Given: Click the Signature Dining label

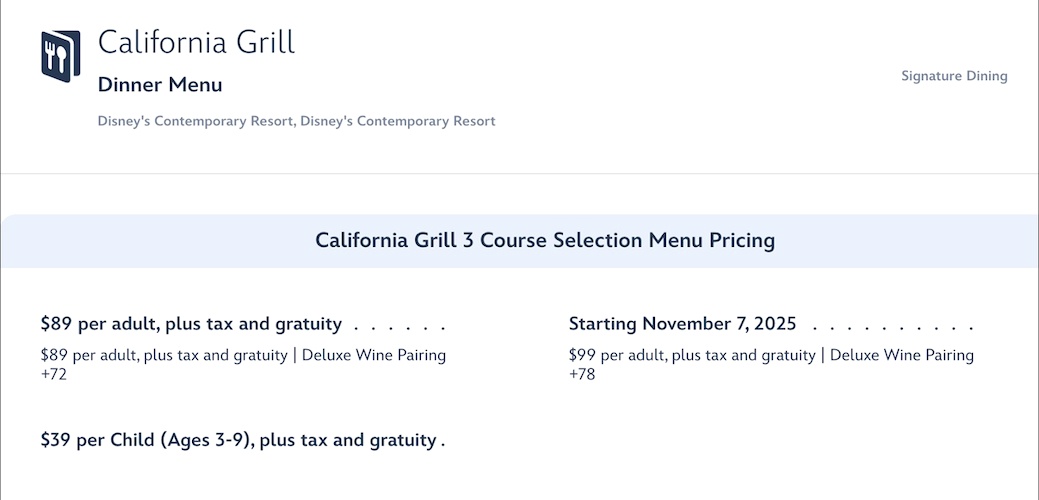Looking at the screenshot, I should tap(954, 76).
